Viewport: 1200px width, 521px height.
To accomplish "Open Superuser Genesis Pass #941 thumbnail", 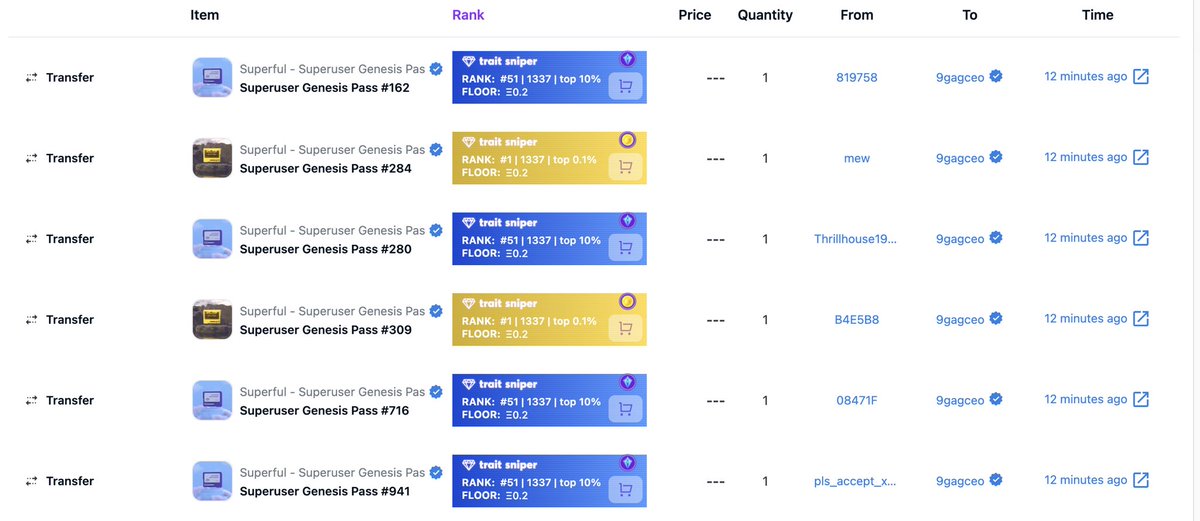I will click(x=213, y=481).
